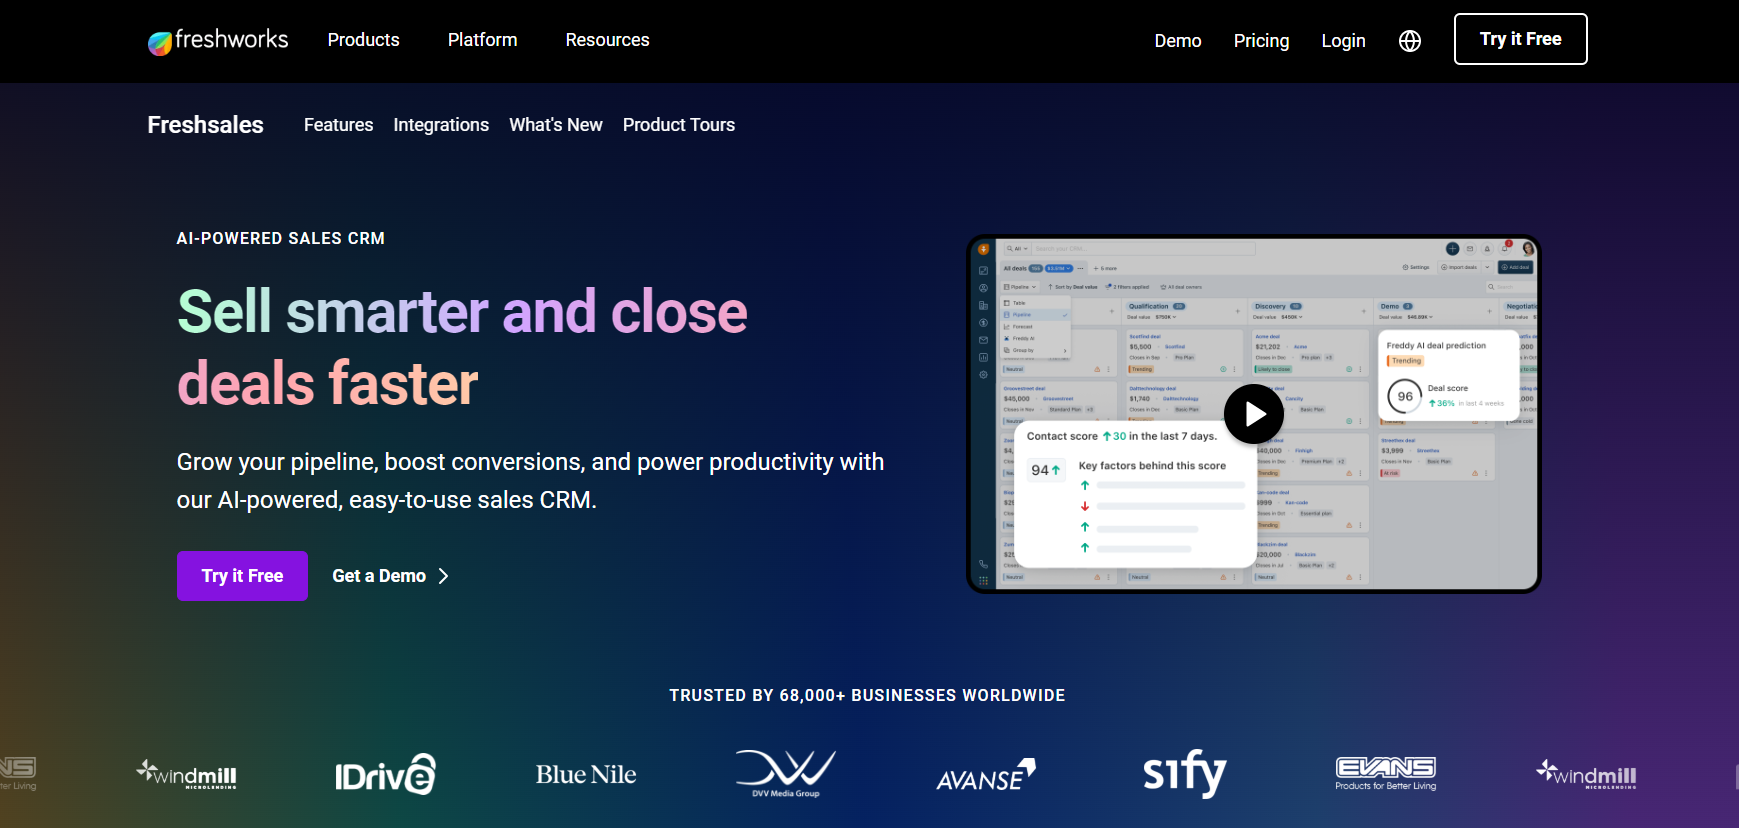This screenshot has height=828, width=1739.
Task: Open the Resources menu
Action: (x=608, y=40)
